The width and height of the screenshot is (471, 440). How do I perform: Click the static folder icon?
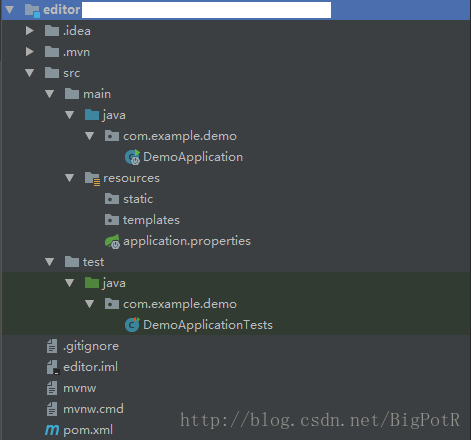(112, 199)
